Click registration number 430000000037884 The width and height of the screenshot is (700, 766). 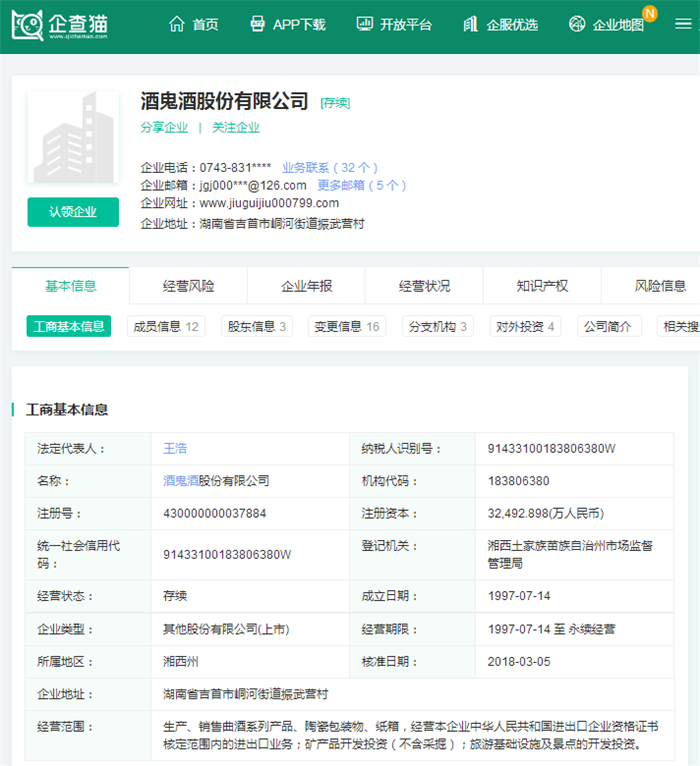[x=214, y=513]
